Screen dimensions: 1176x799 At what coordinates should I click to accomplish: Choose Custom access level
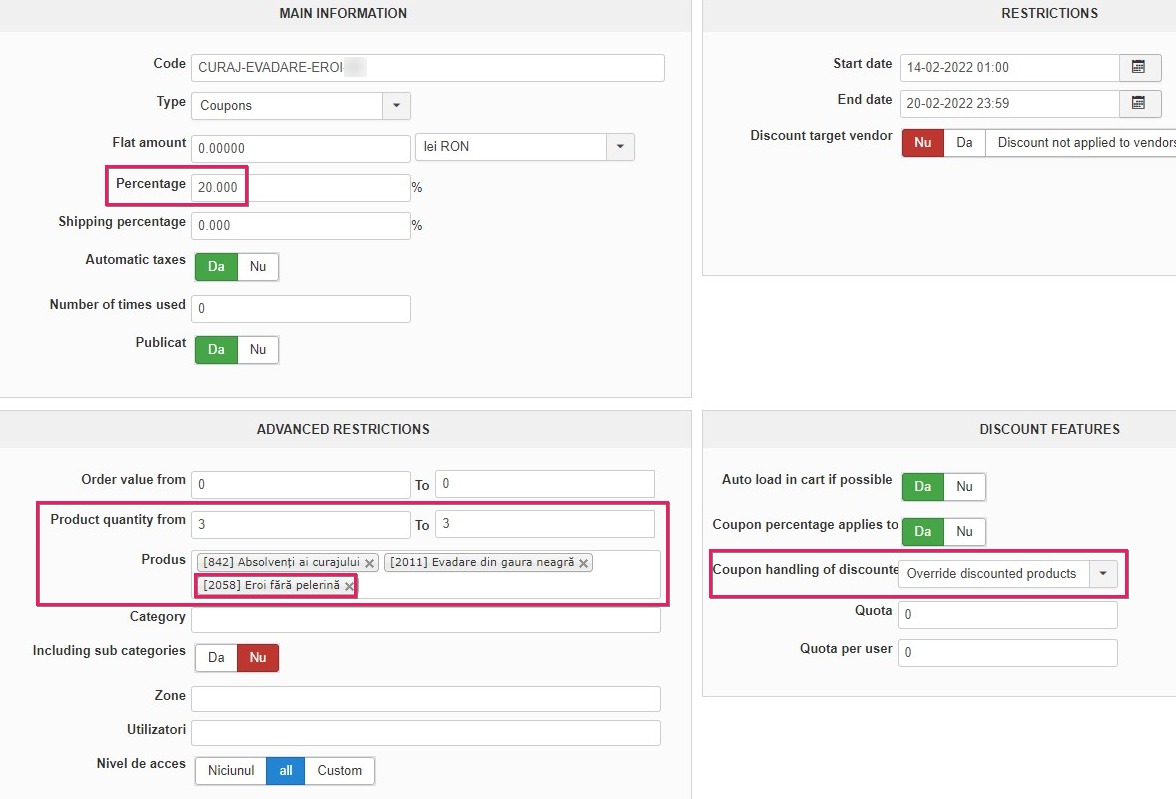(x=340, y=770)
